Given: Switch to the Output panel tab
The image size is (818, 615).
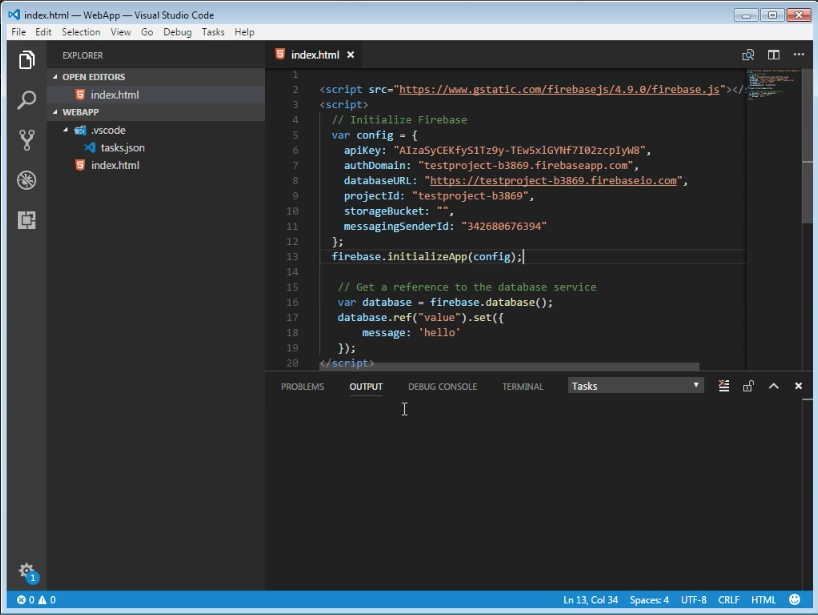Looking at the screenshot, I should pos(366,387).
